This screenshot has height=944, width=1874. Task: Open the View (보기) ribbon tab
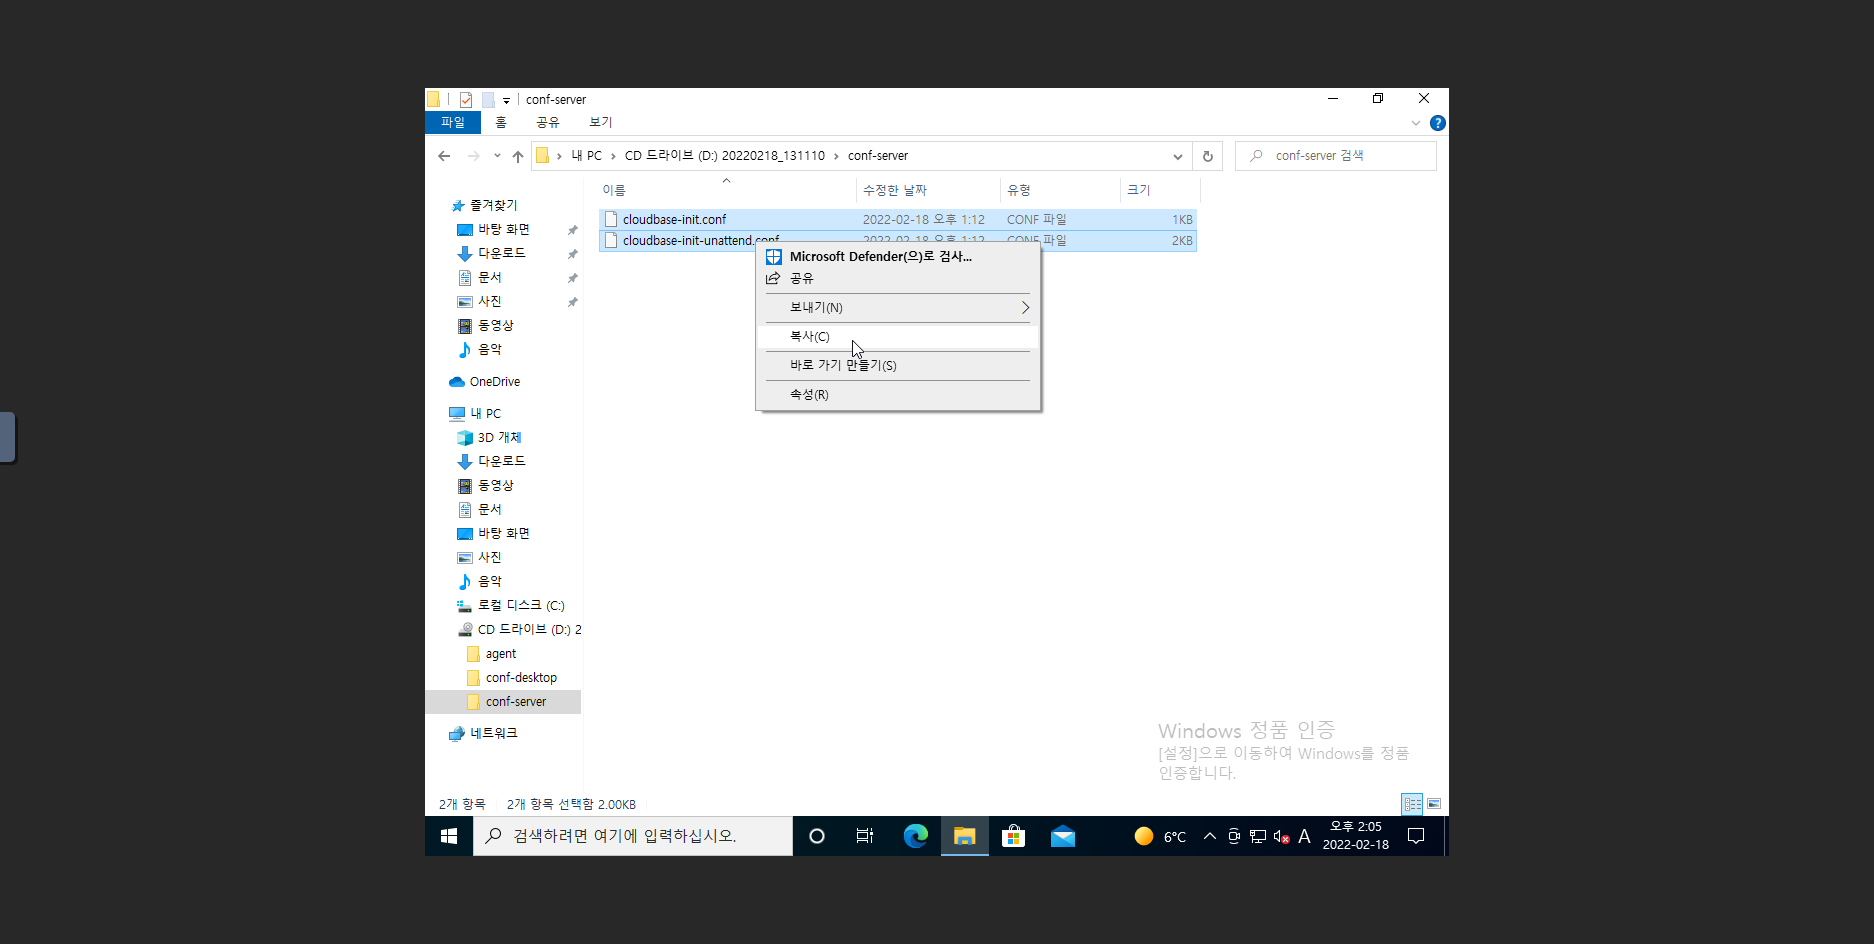pyautogui.click(x=600, y=122)
